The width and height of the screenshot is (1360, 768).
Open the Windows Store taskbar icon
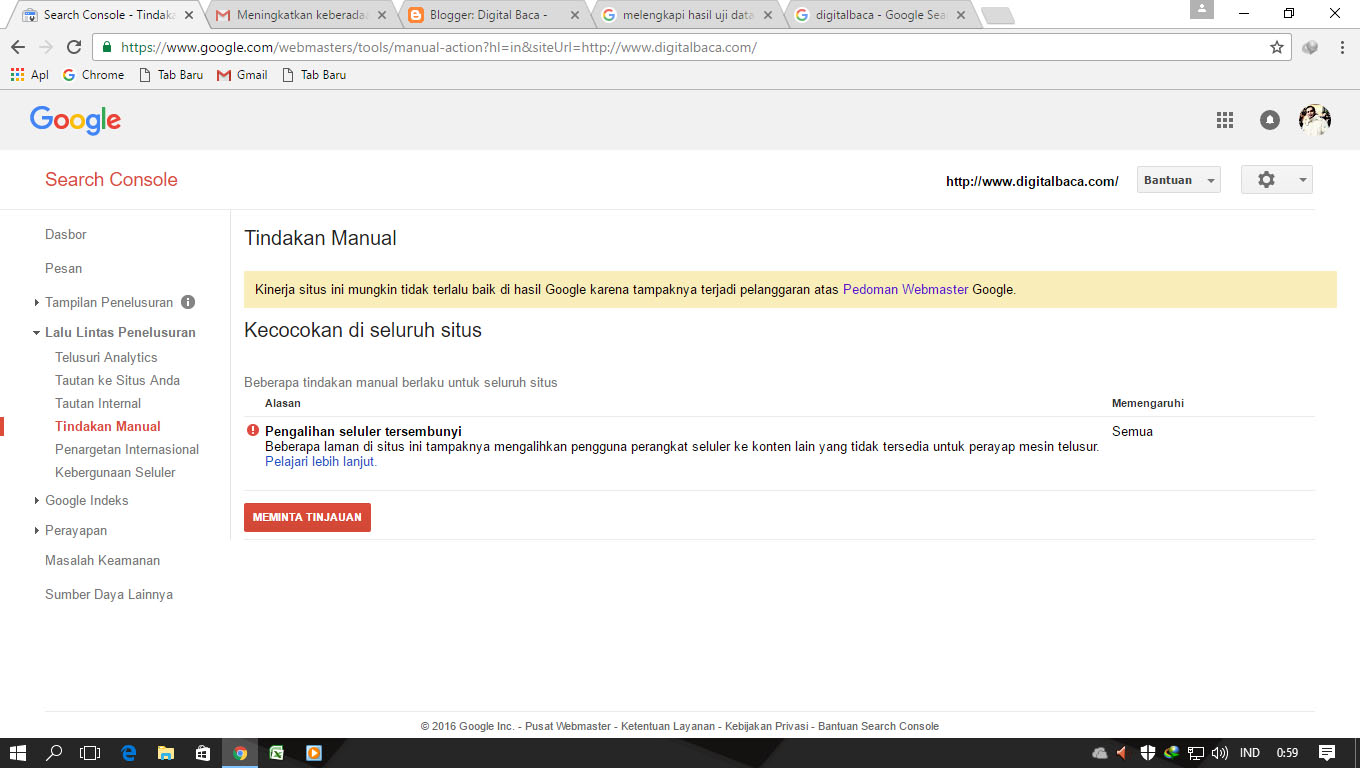[x=202, y=753]
